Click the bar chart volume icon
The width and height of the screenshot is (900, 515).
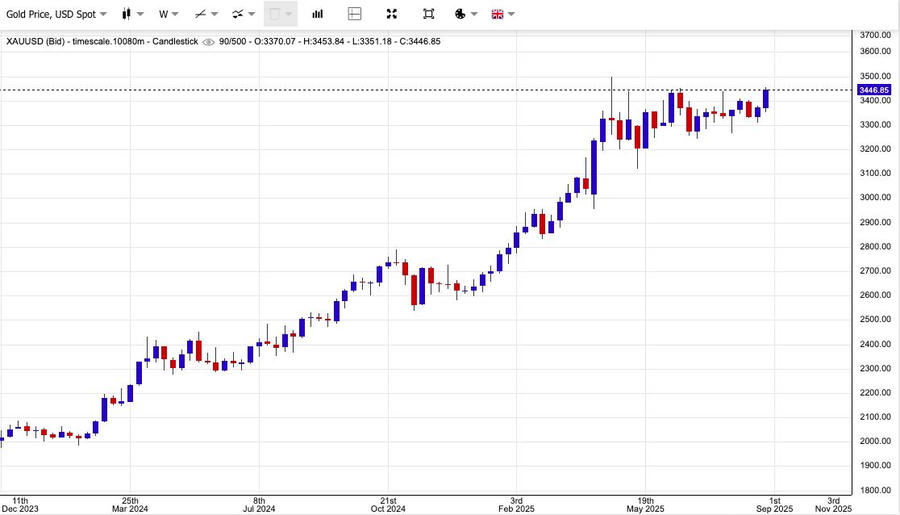point(317,14)
